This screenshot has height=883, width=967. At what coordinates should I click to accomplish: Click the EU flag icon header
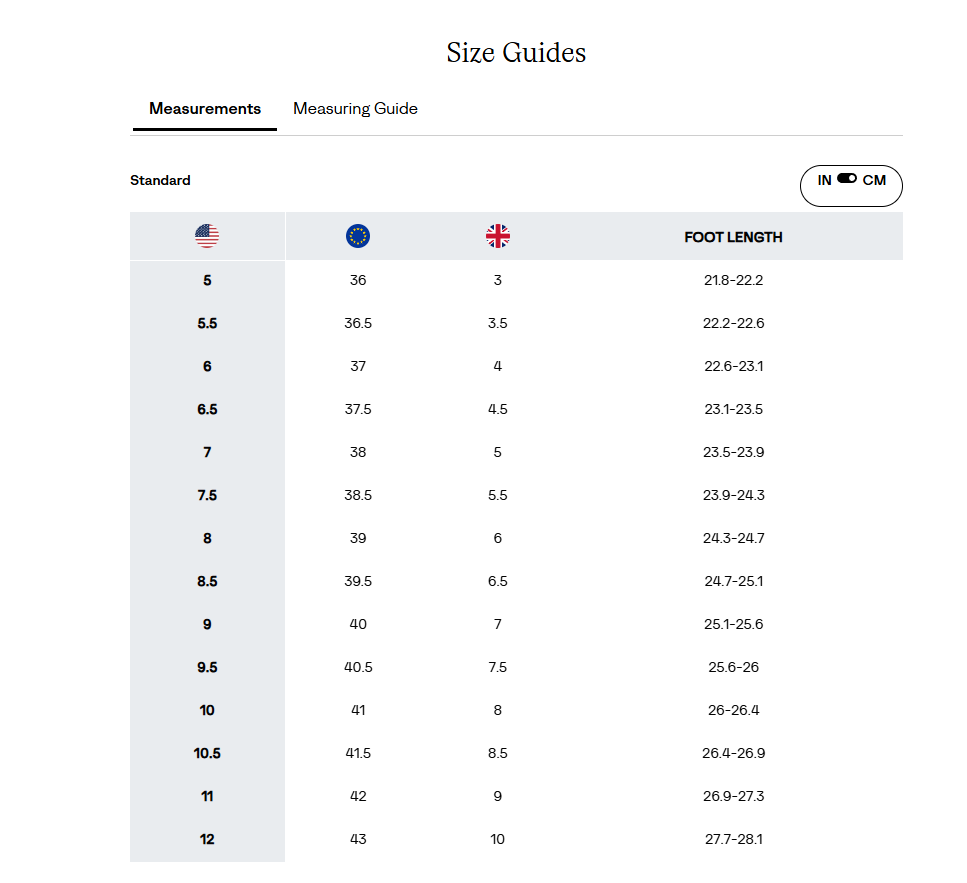(x=358, y=236)
